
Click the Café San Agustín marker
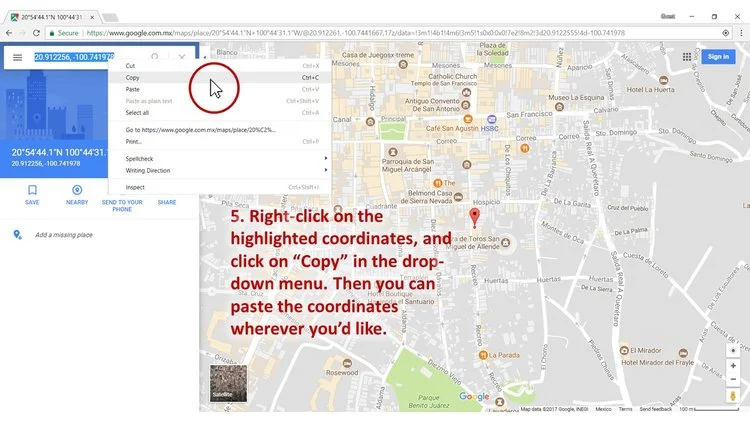468,119
